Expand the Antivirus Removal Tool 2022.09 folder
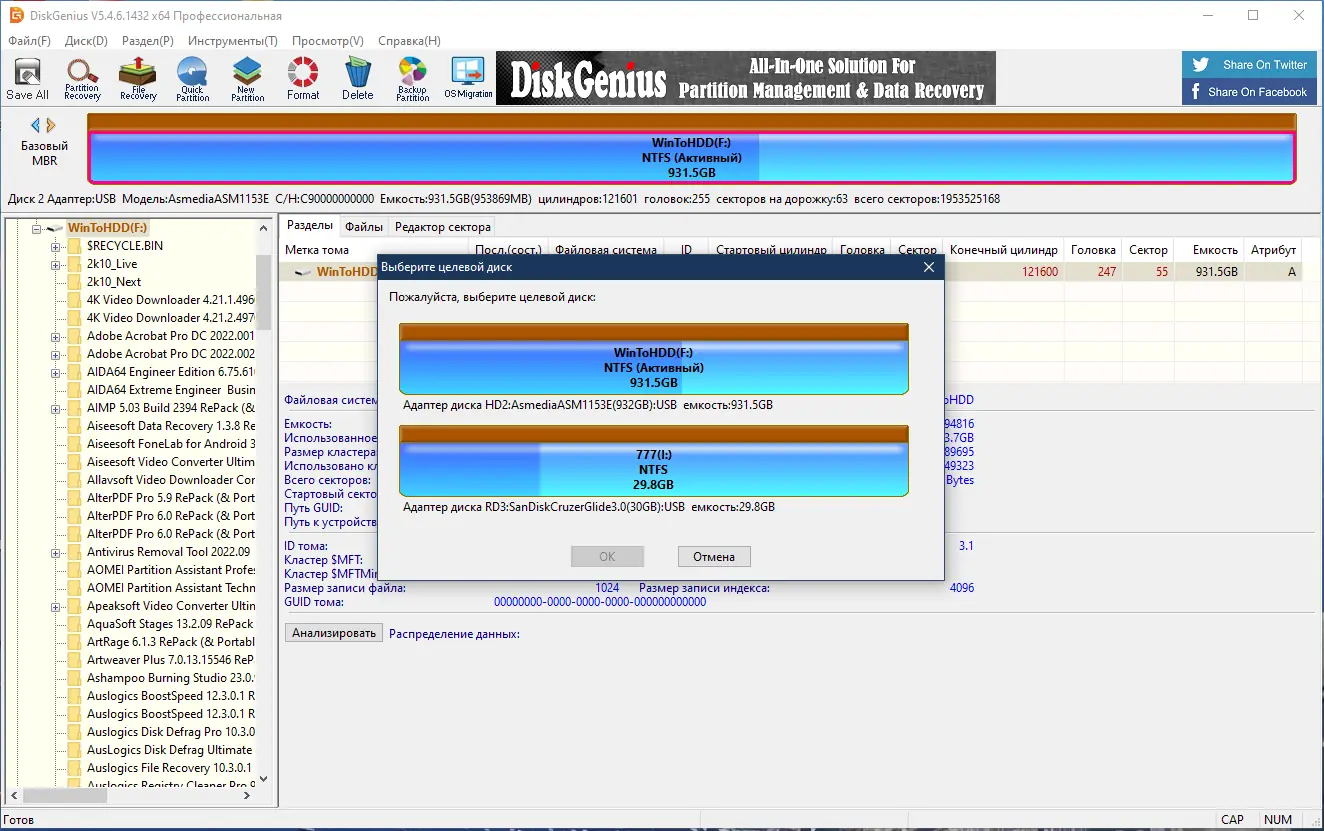Viewport: 1324px width, 831px height. (x=56, y=552)
